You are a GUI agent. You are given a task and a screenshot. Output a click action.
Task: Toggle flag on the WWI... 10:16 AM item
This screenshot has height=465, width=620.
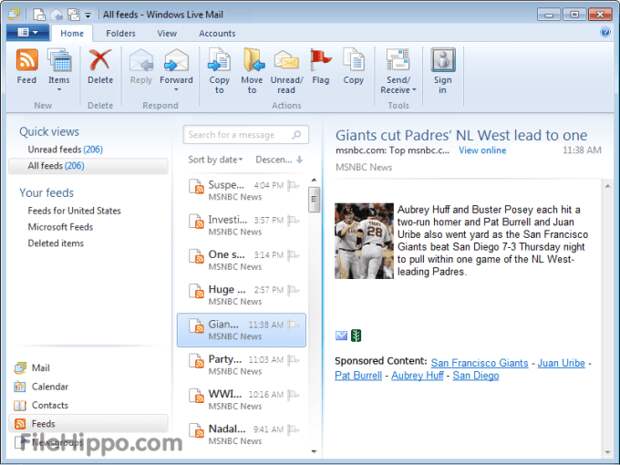(x=293, y=394)
